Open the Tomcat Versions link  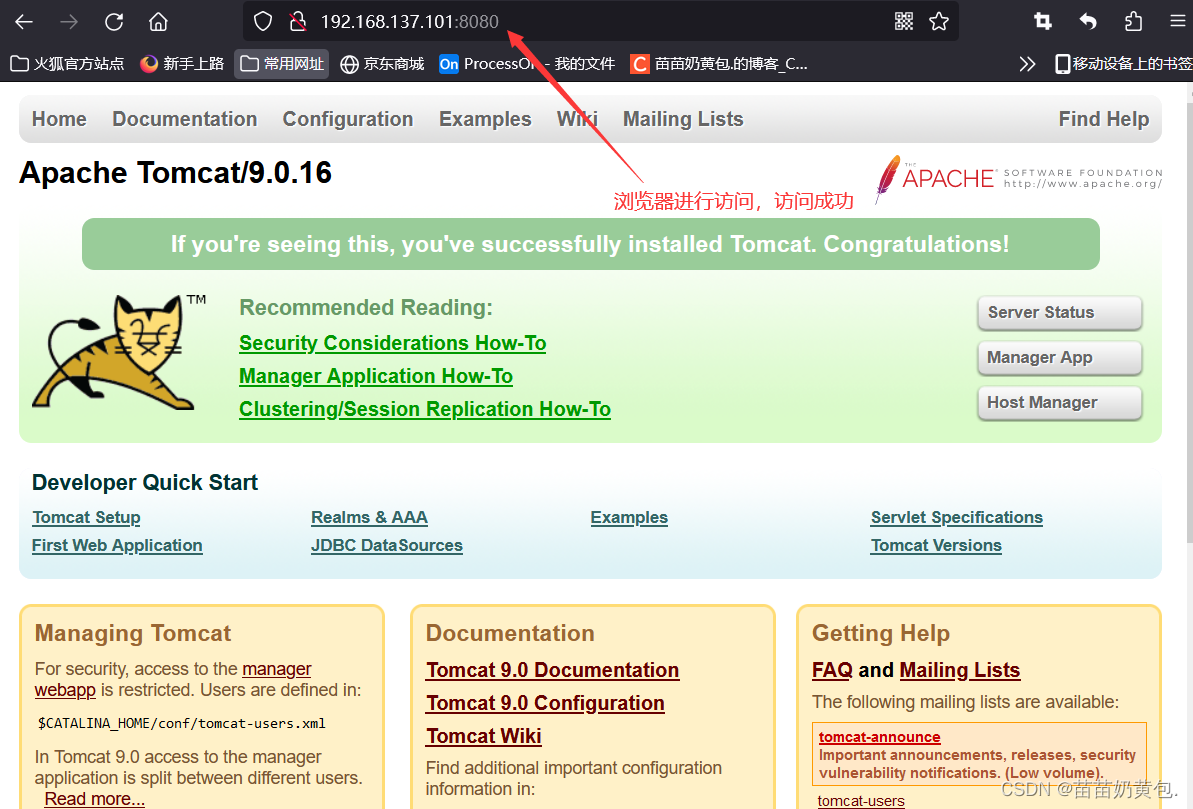[x=936, y=546]
